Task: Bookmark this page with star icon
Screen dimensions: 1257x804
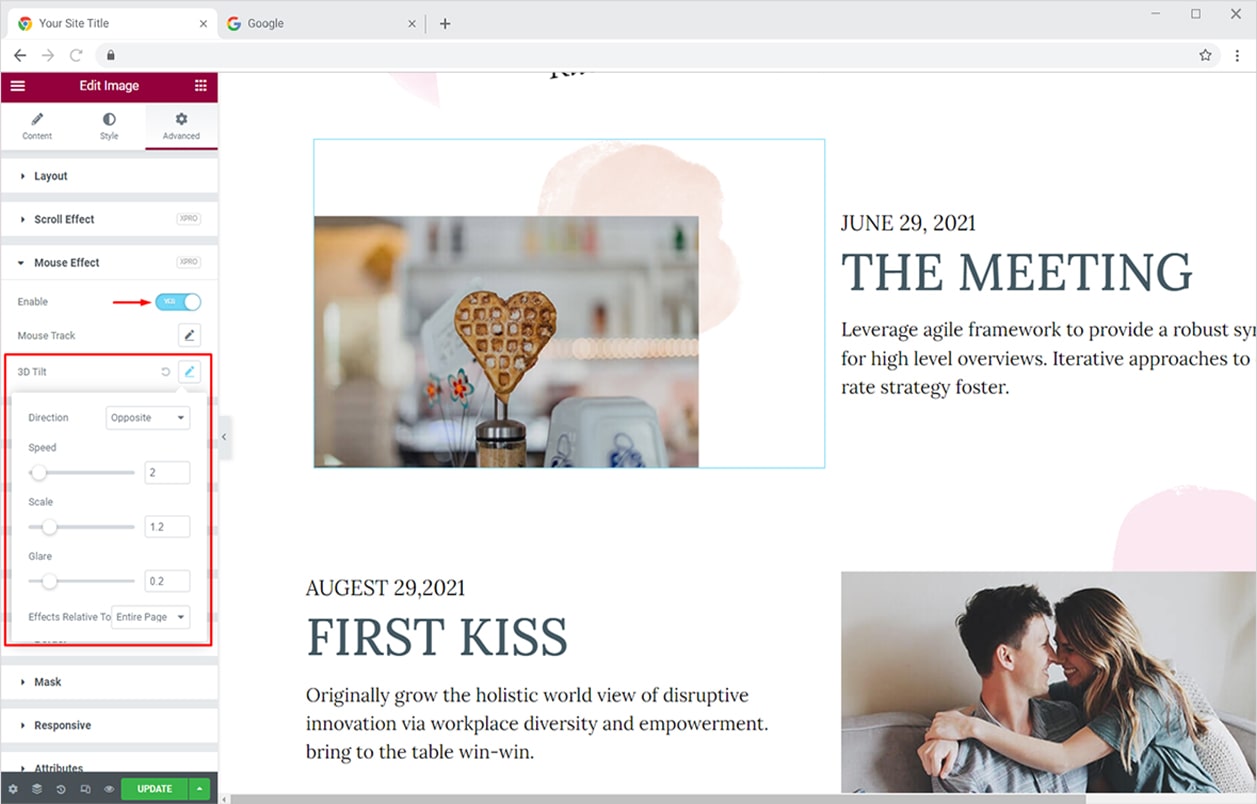Action: coord(1205,55)
